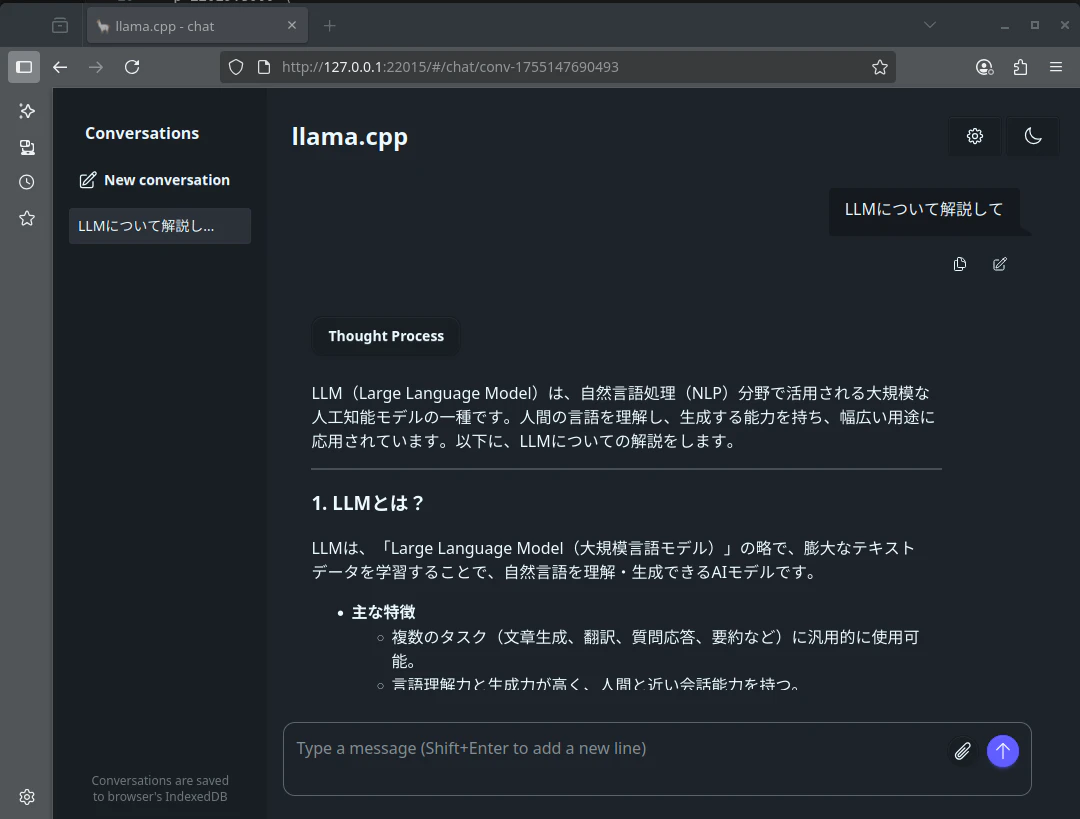Open the Firefox account icon
The height and width of the screenshot is (819, 1080).
tap(984, 67)
